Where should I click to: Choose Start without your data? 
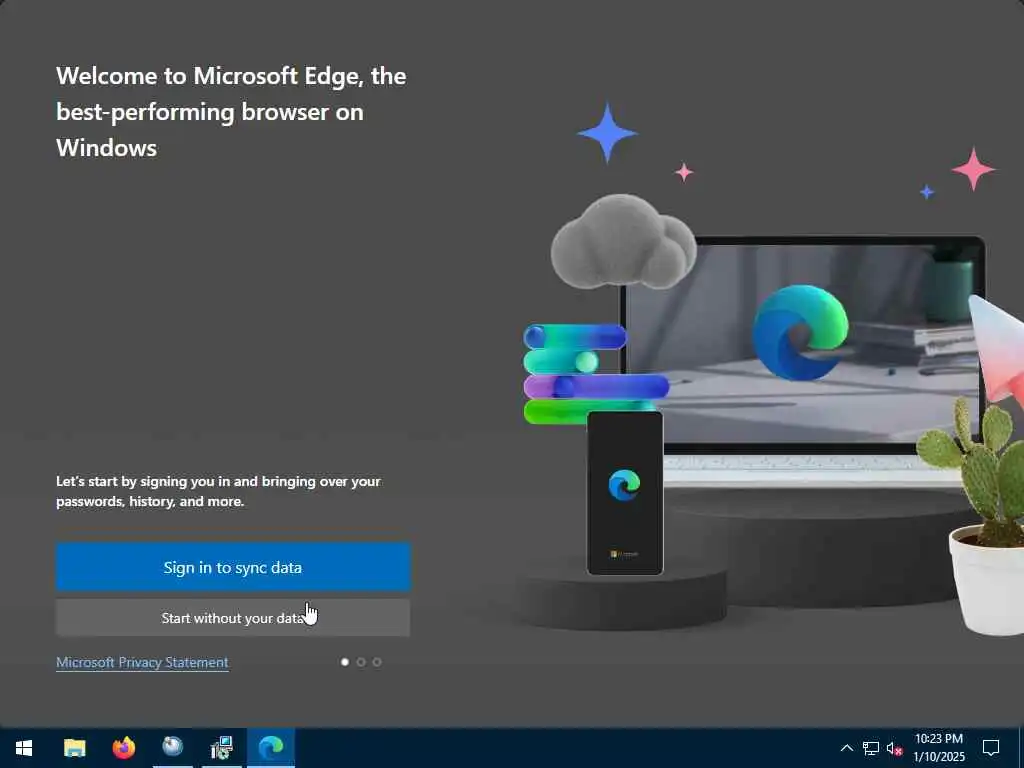click(233, 618)
